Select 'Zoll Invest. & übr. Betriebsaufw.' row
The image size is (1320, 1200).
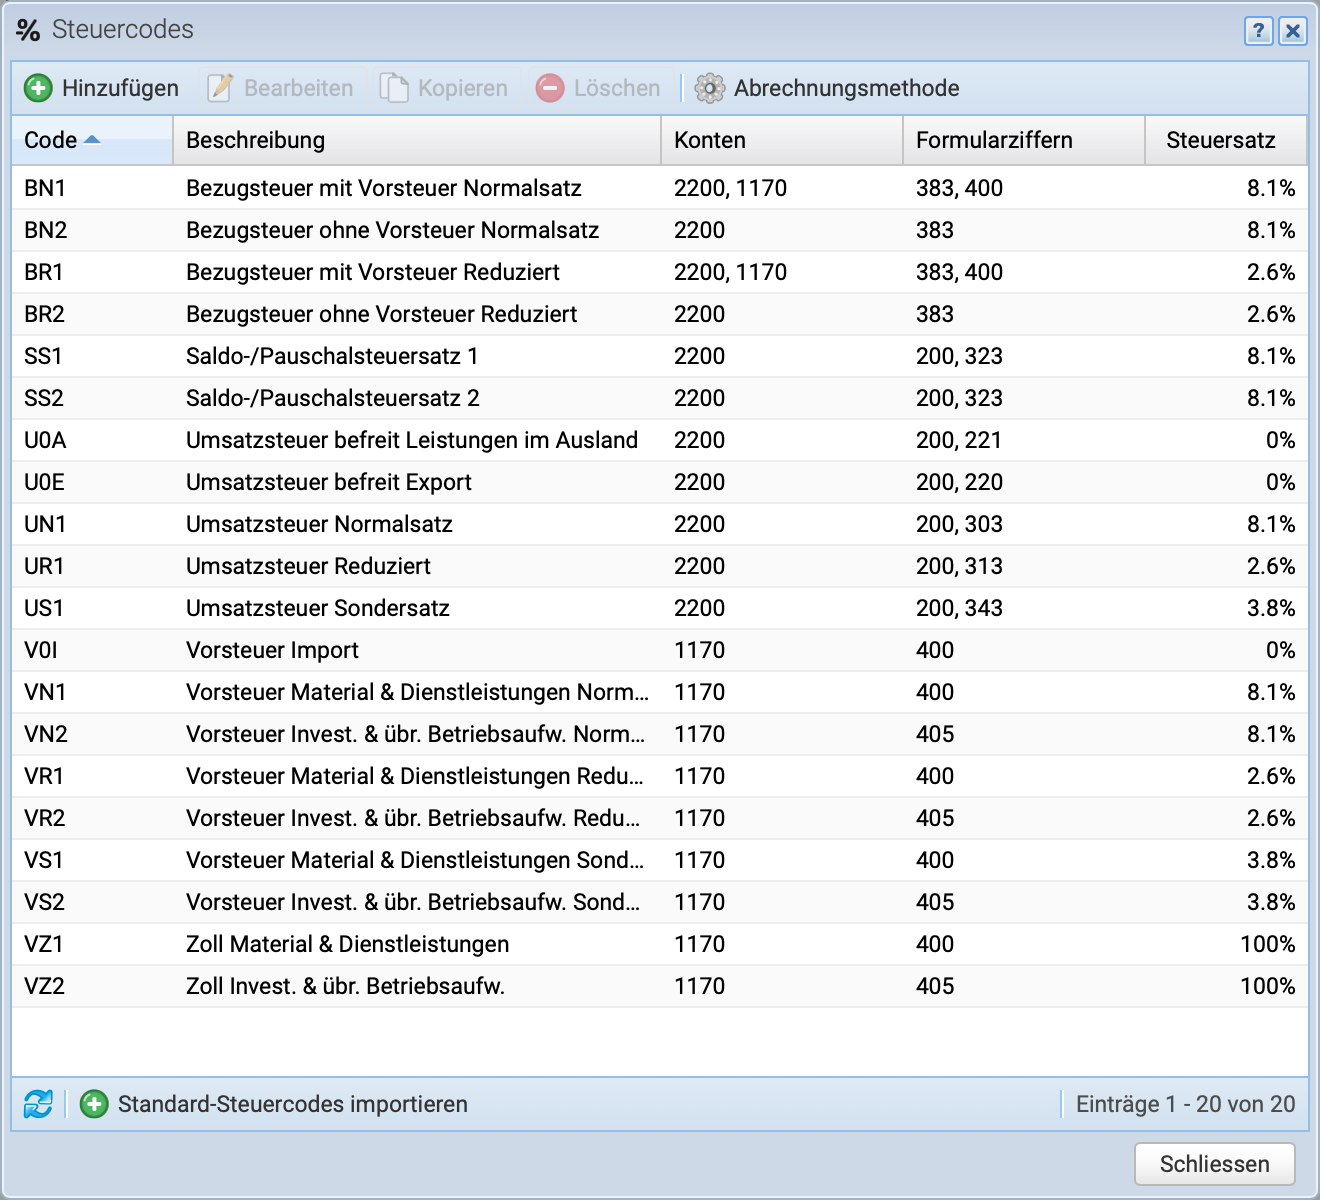click(x=660, y=986)
